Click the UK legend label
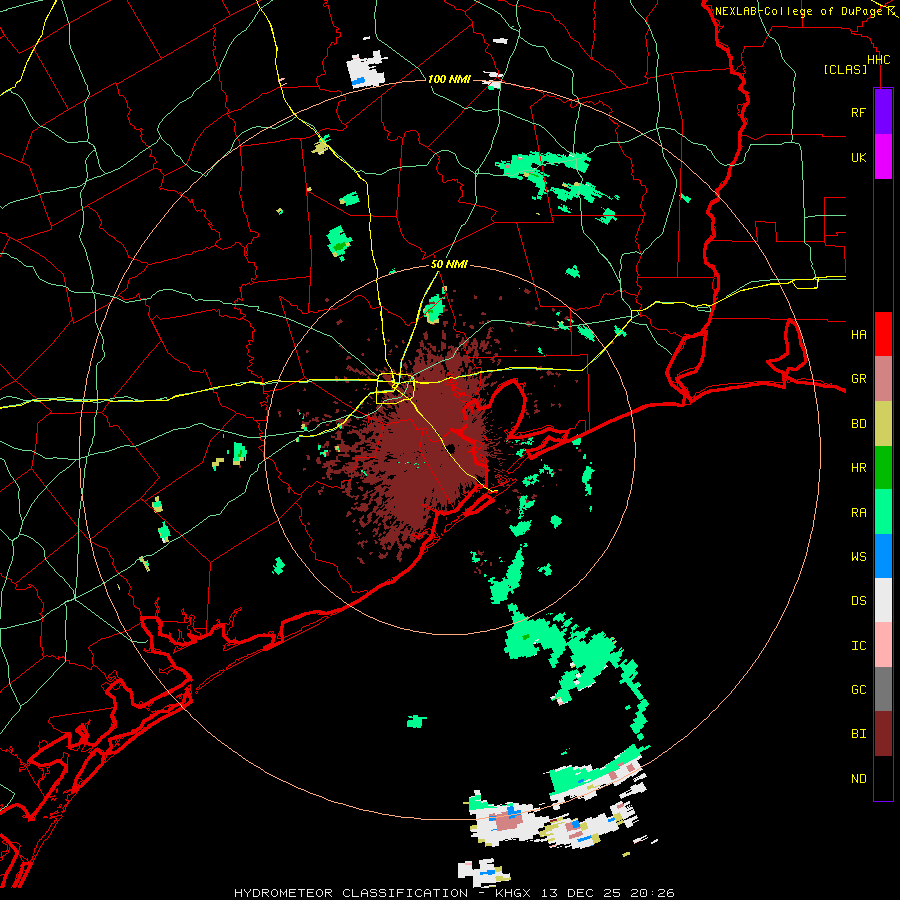Screen dimensions: 900x900 point(858,157)
